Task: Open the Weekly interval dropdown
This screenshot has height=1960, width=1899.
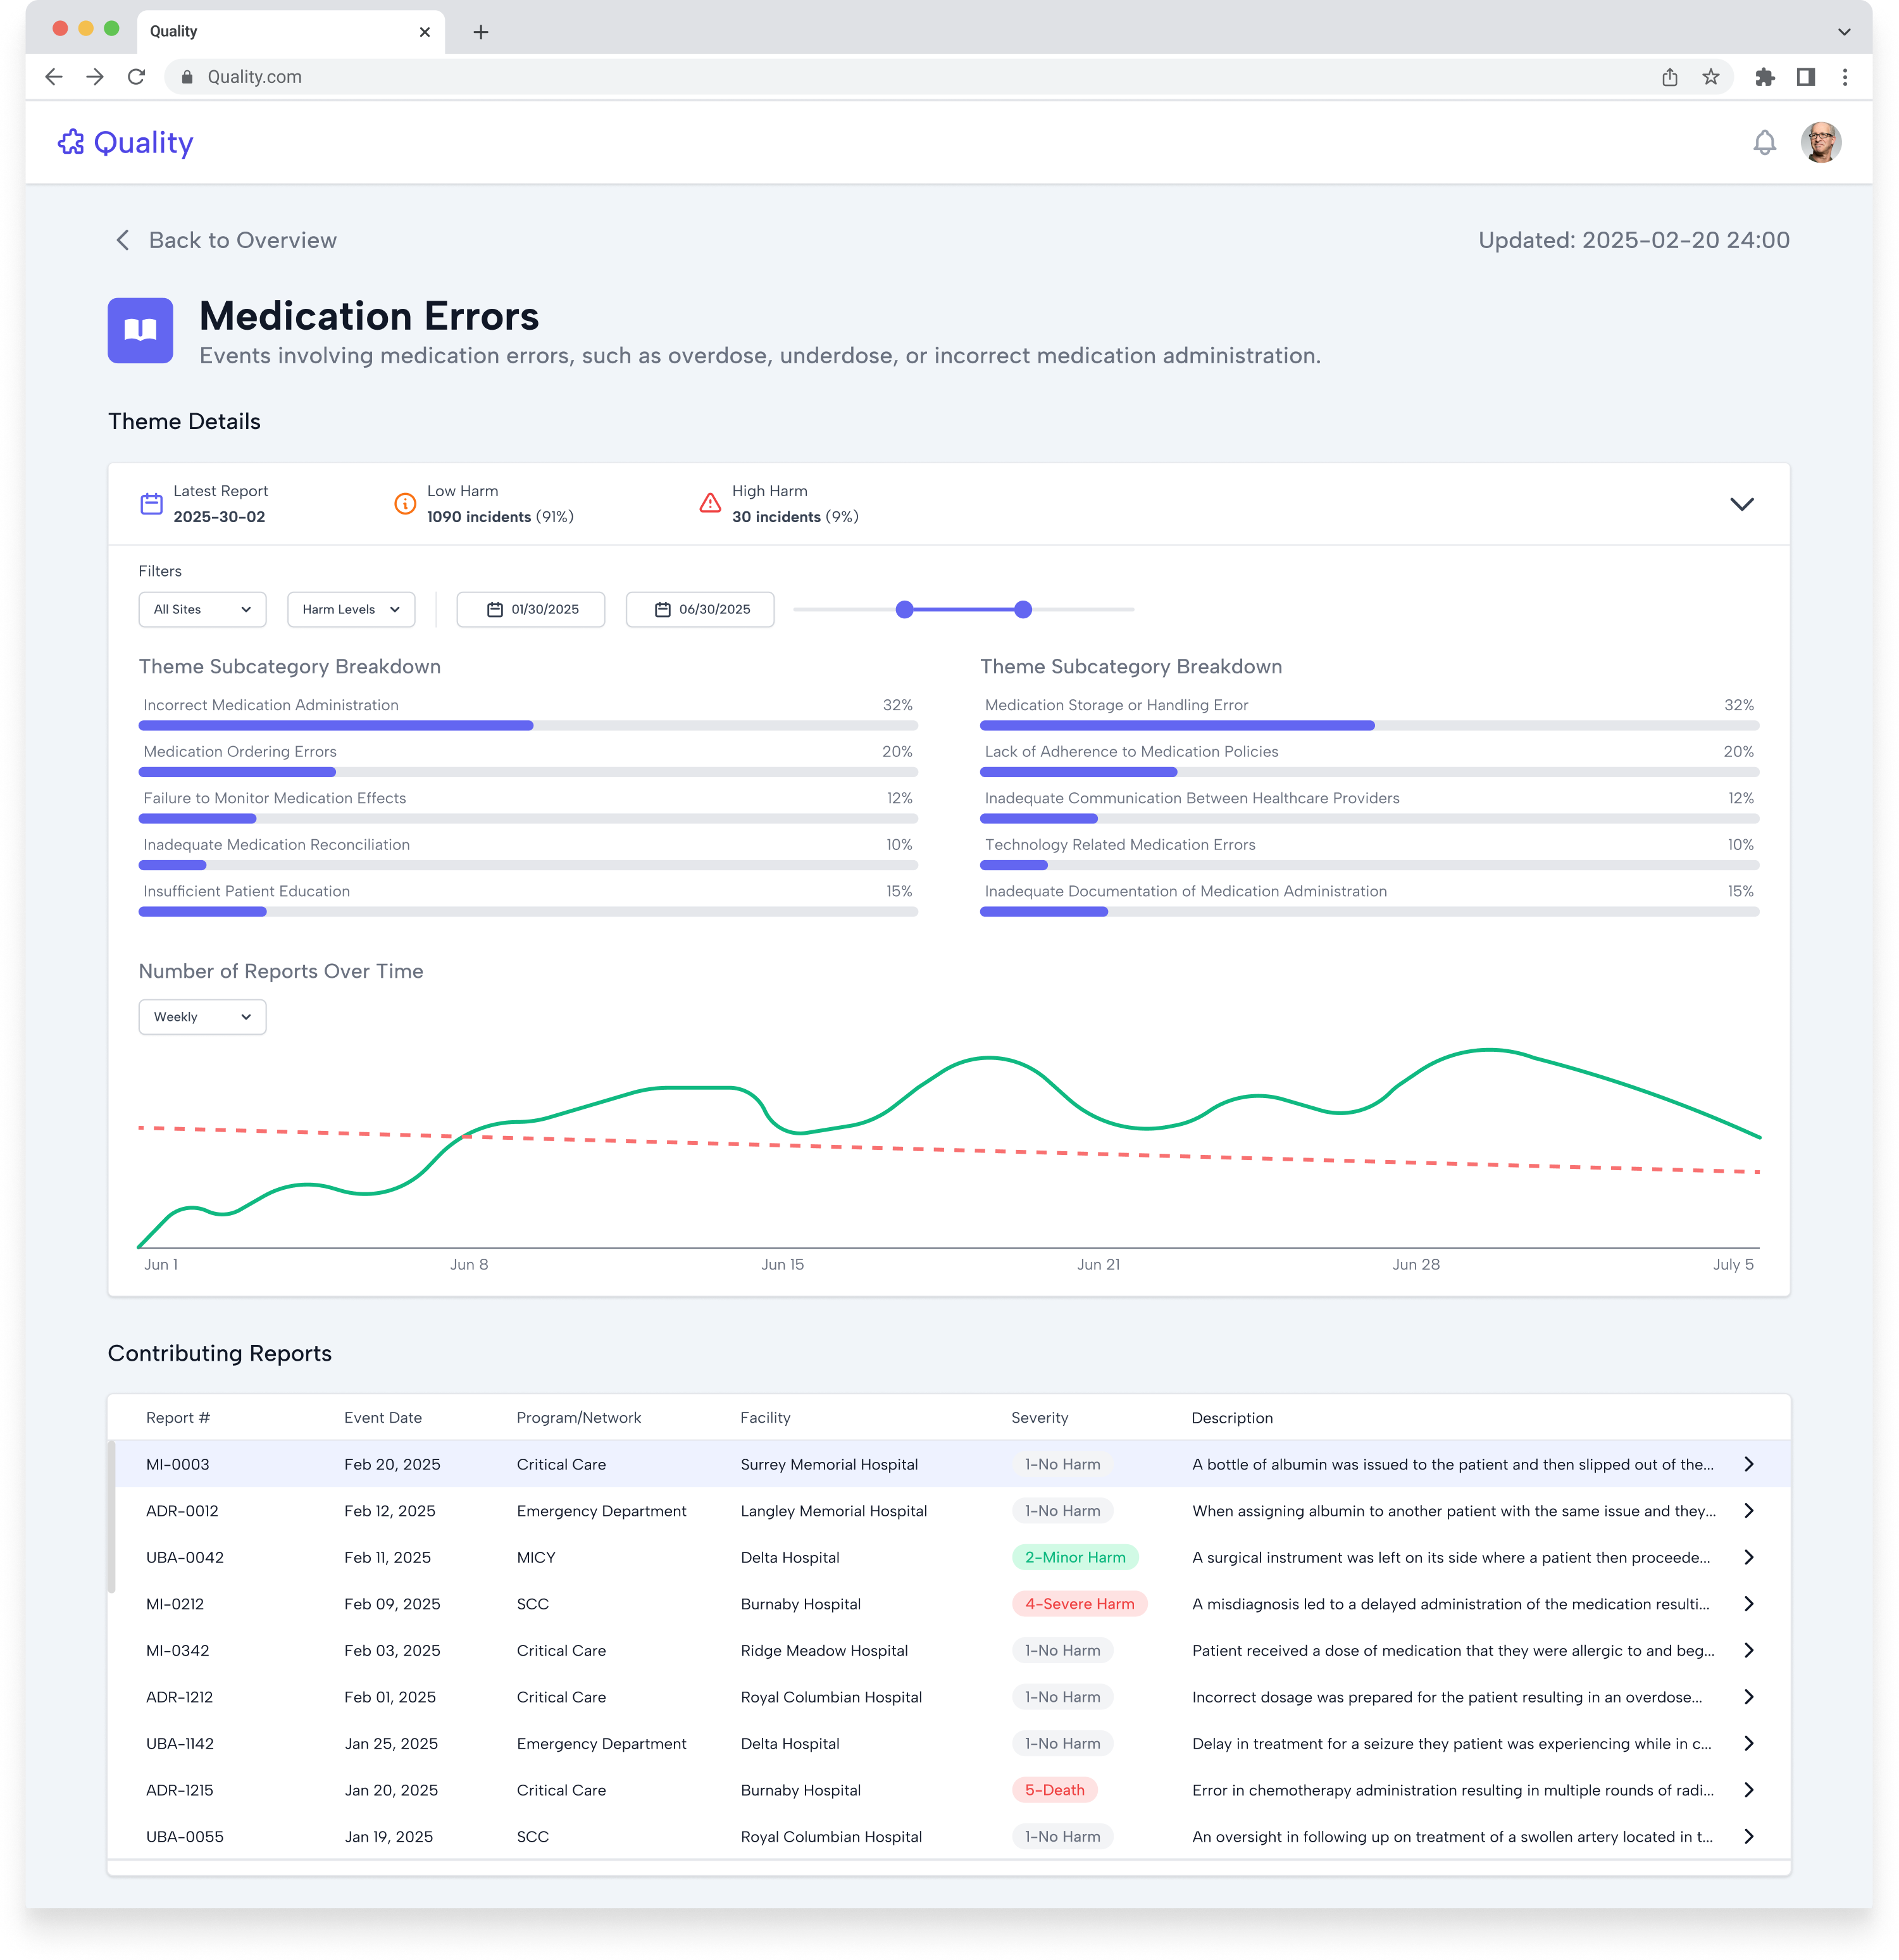Action: tap(202, 1017)
